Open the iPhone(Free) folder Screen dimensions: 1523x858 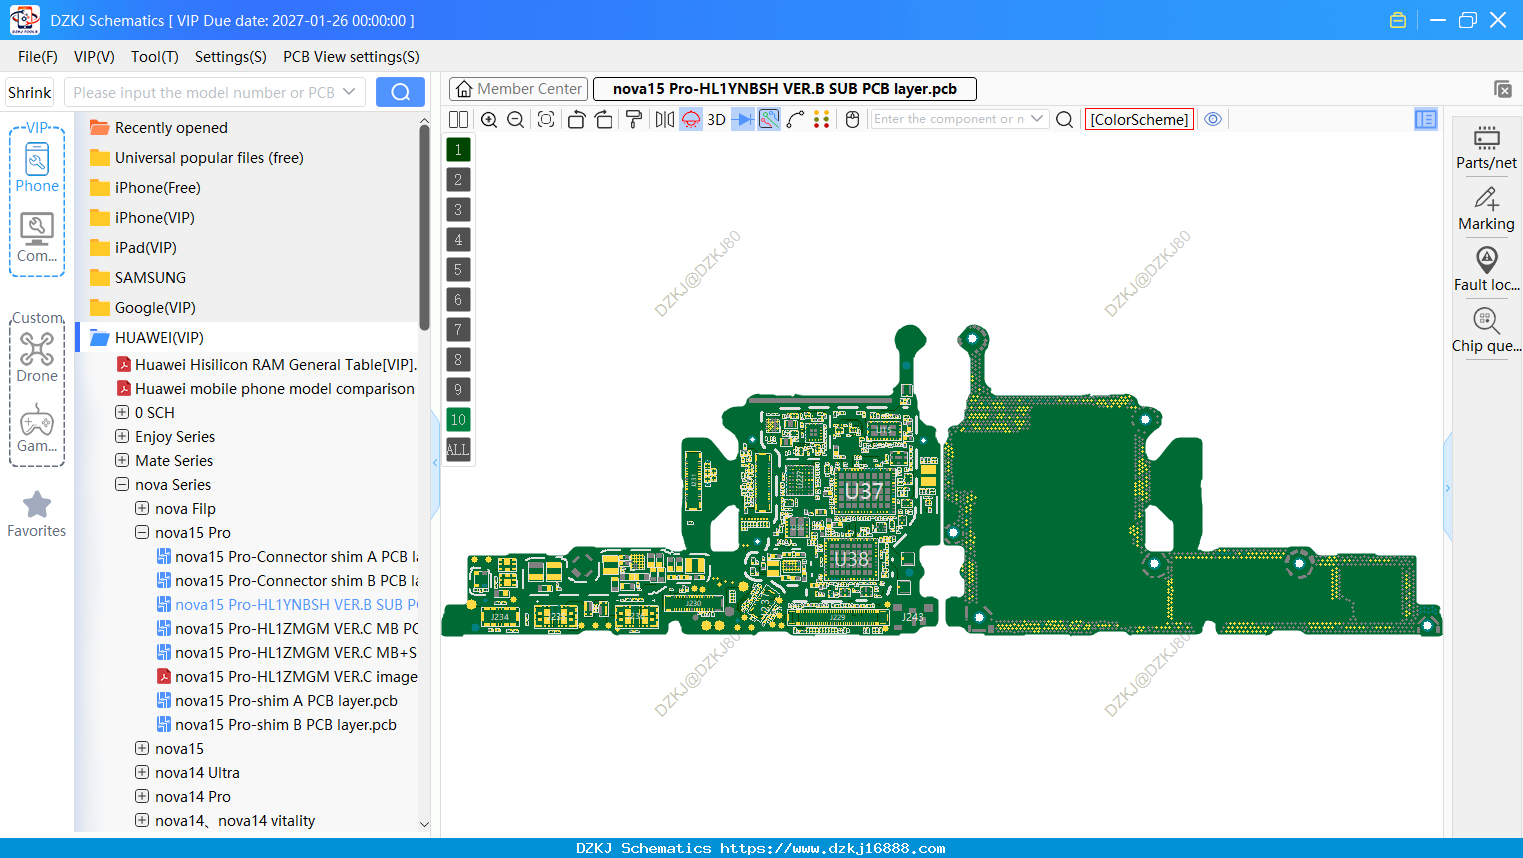[157, 187]
